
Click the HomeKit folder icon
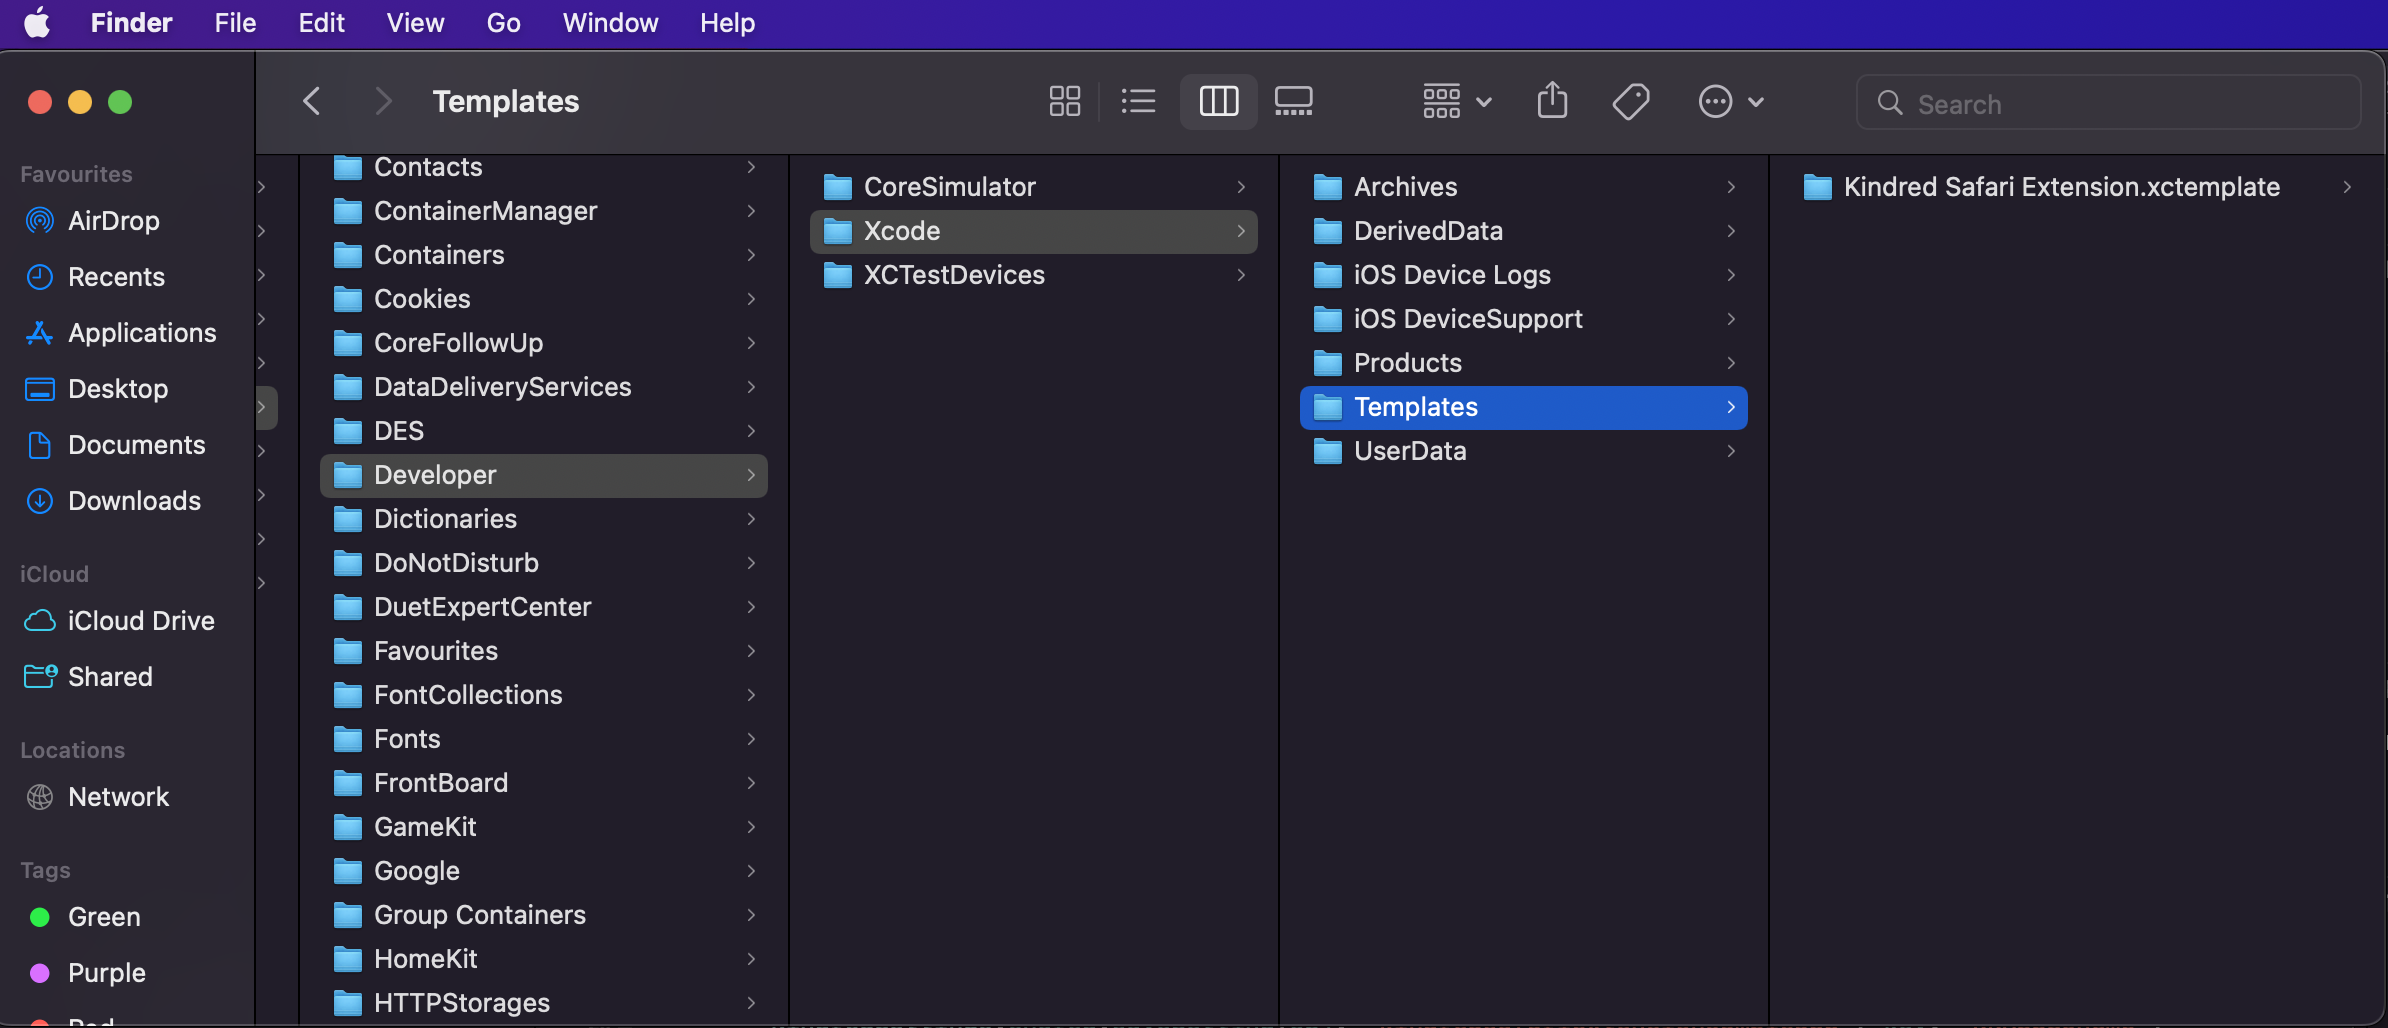pyautogui.click(x=347, y=959)
